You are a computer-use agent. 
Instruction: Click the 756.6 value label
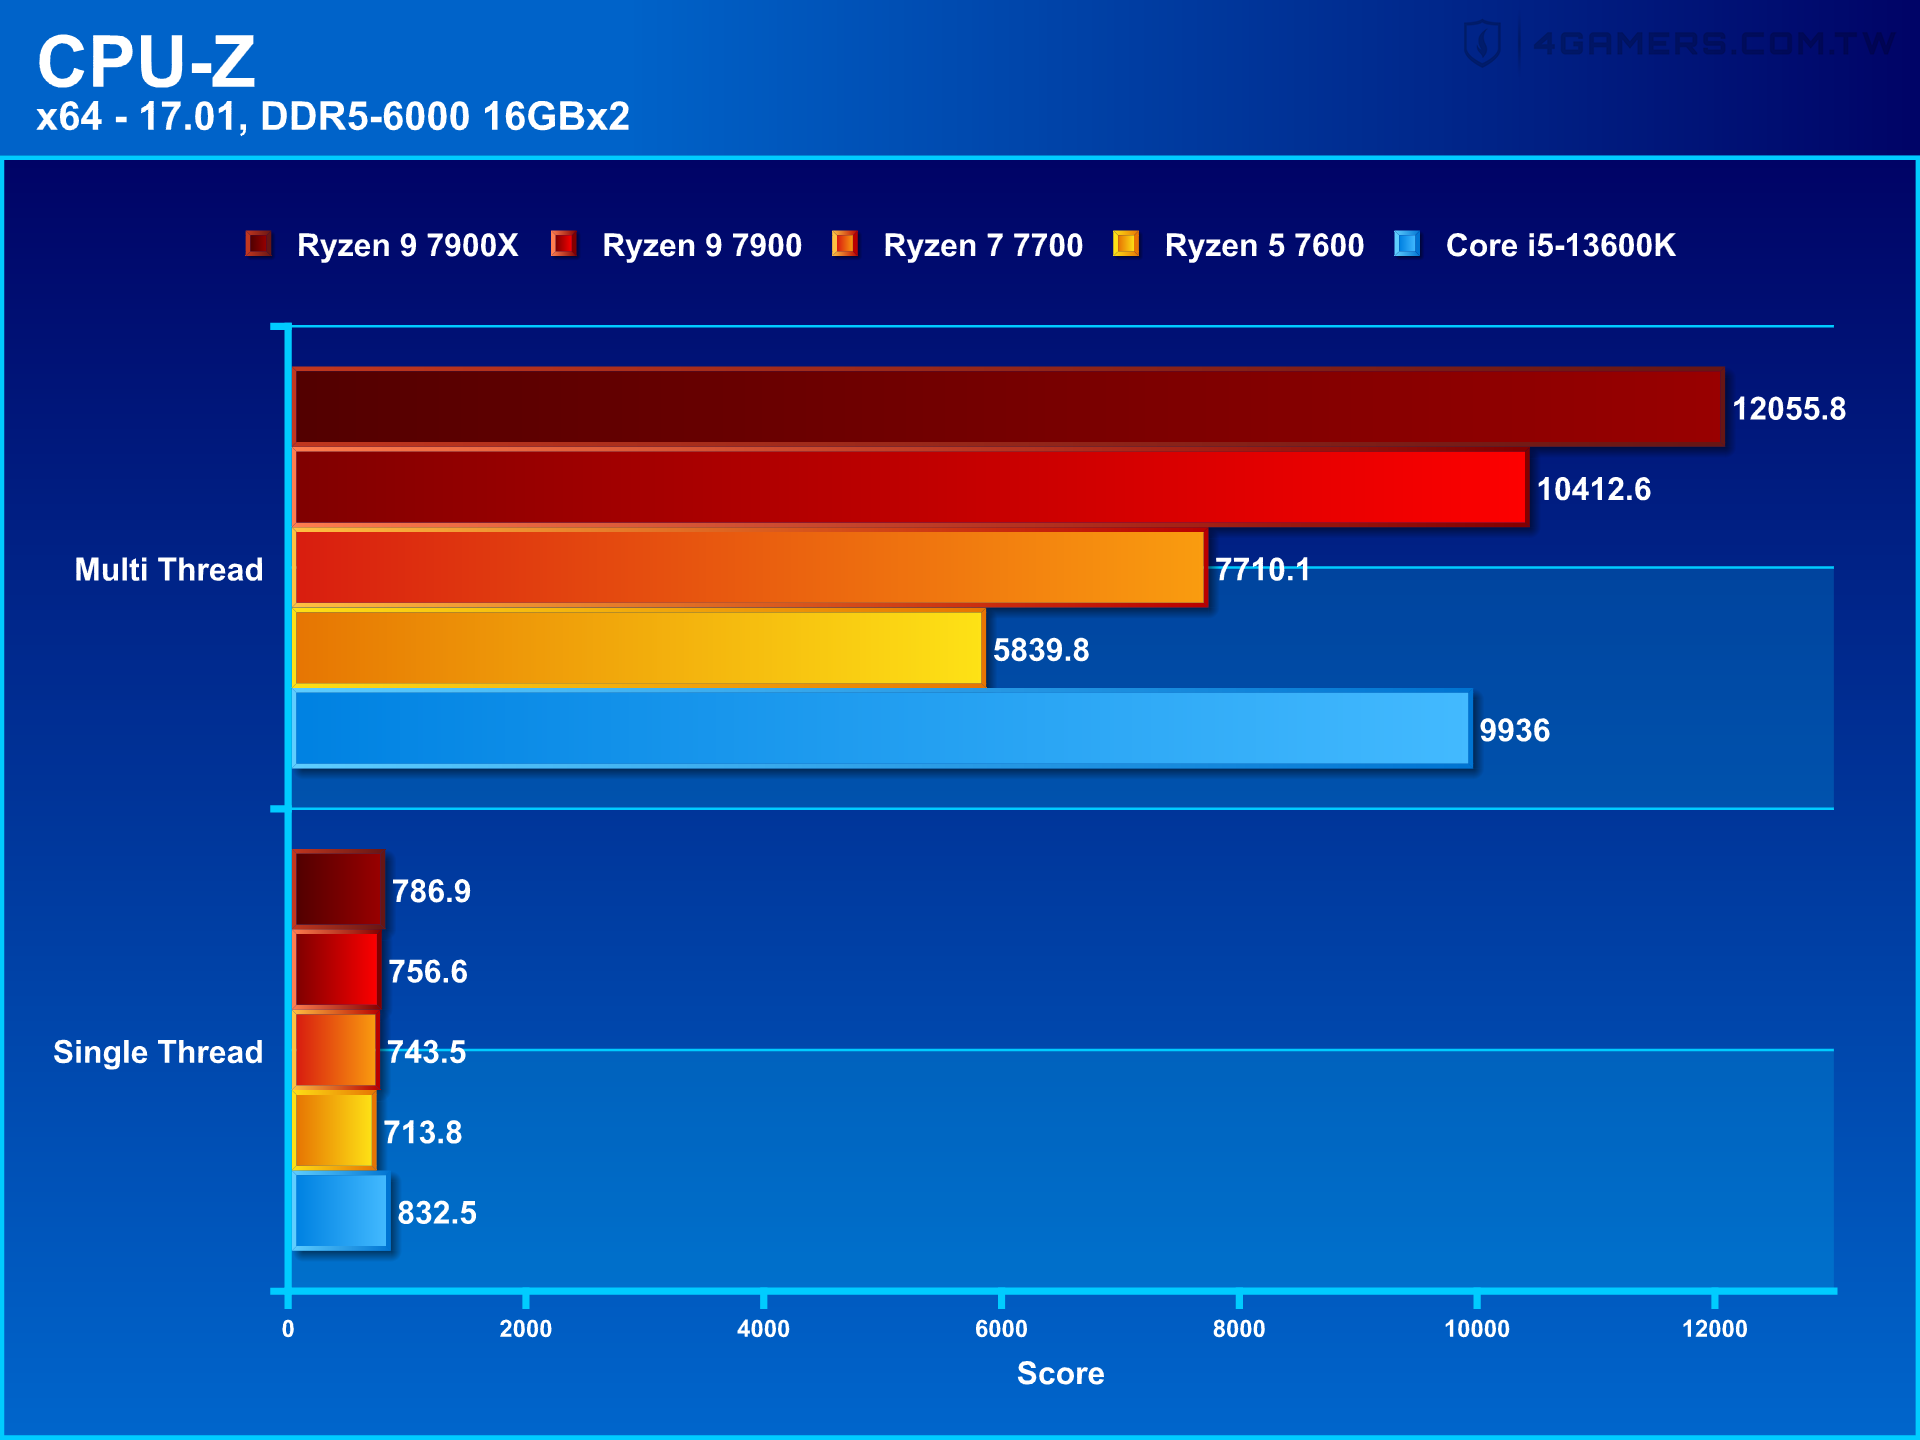428,972
